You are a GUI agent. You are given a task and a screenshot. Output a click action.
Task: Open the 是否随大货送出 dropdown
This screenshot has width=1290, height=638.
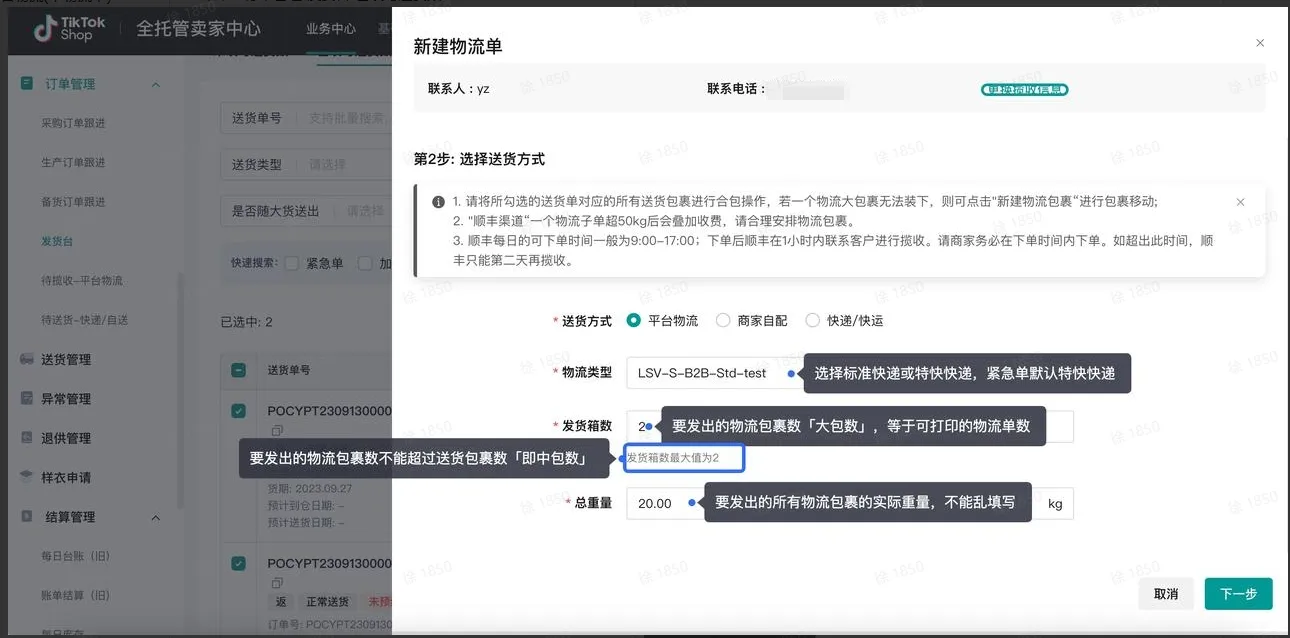(x=305, y=211)
